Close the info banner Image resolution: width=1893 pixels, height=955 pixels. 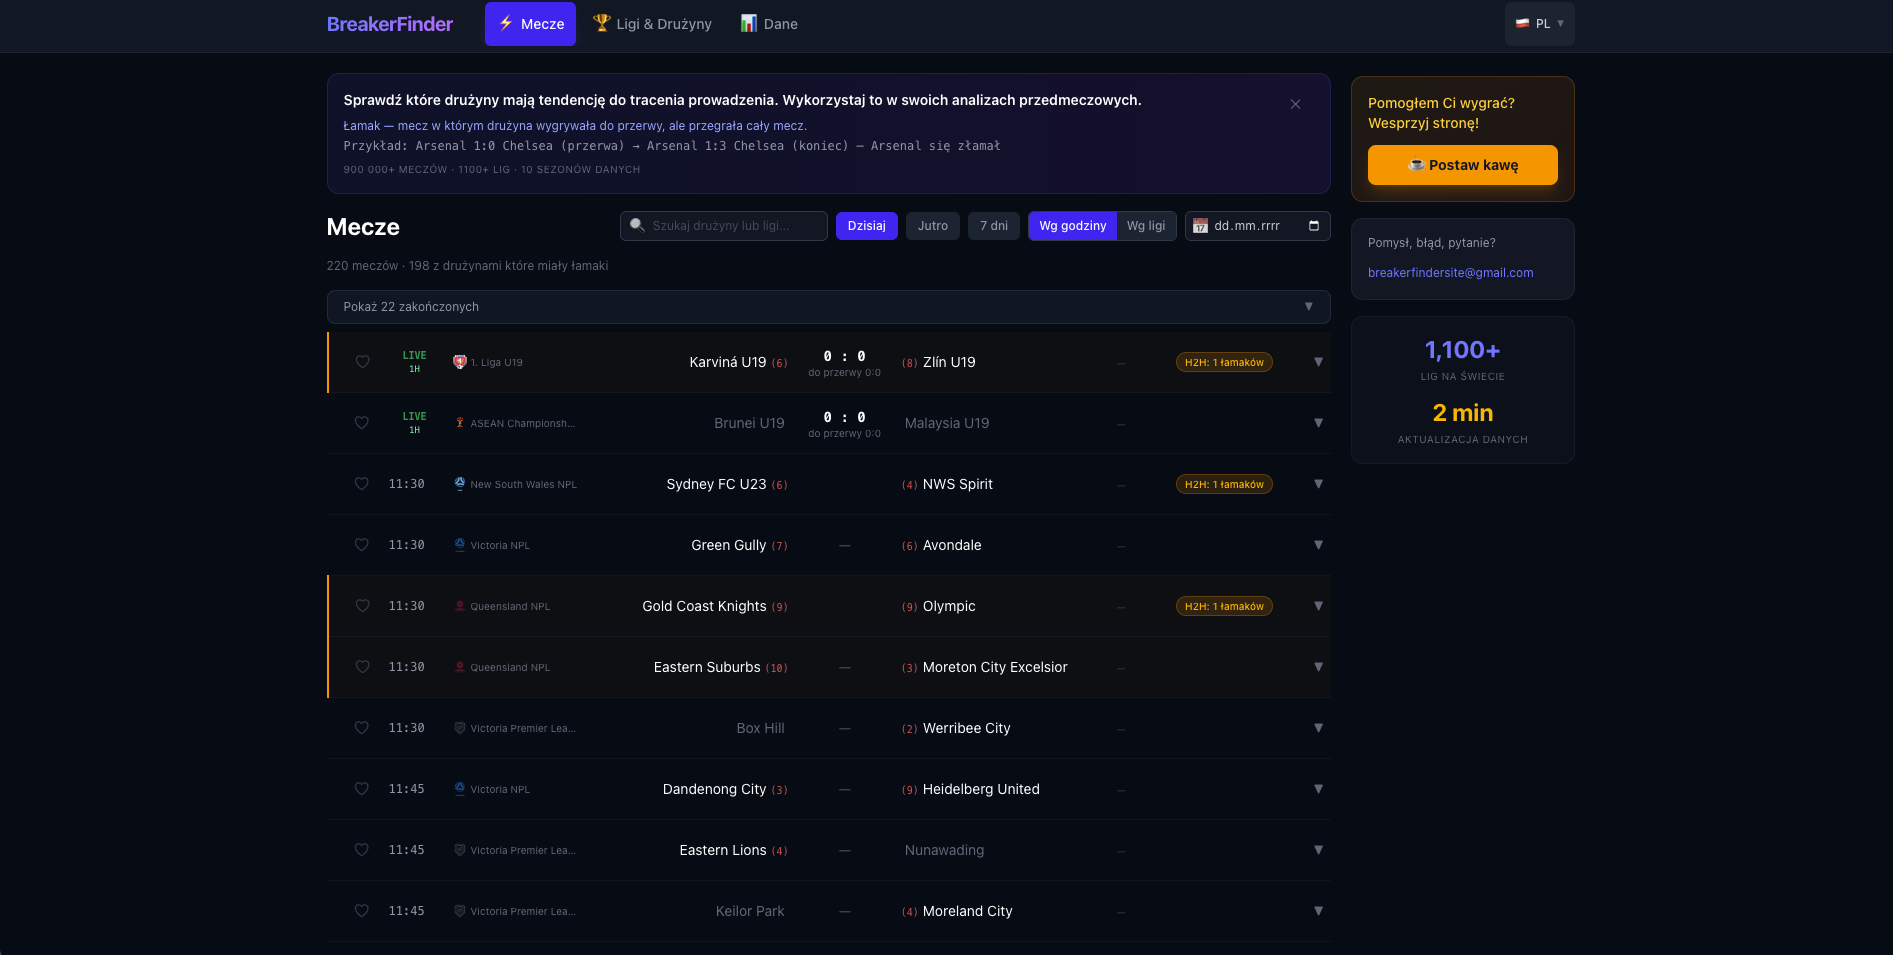(x=1295, y=104)
